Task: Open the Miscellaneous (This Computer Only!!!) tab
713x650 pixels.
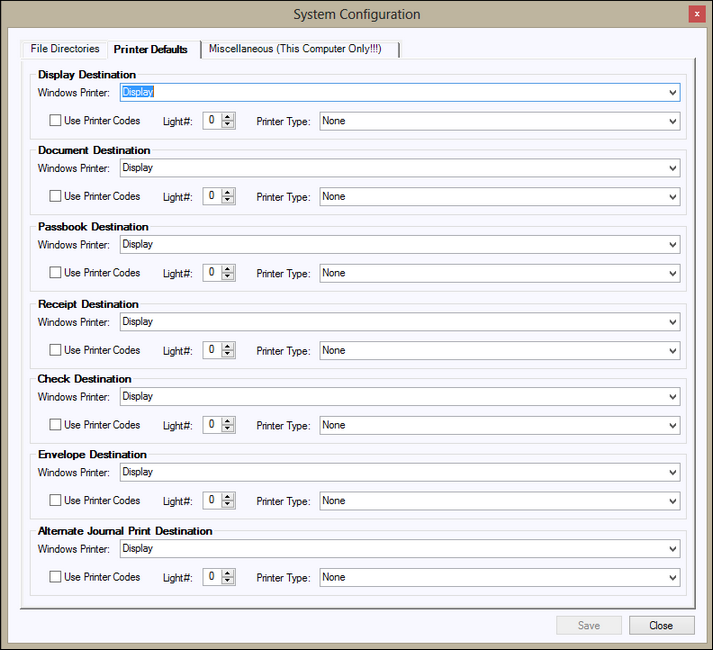Action: [x=301, y=49]
